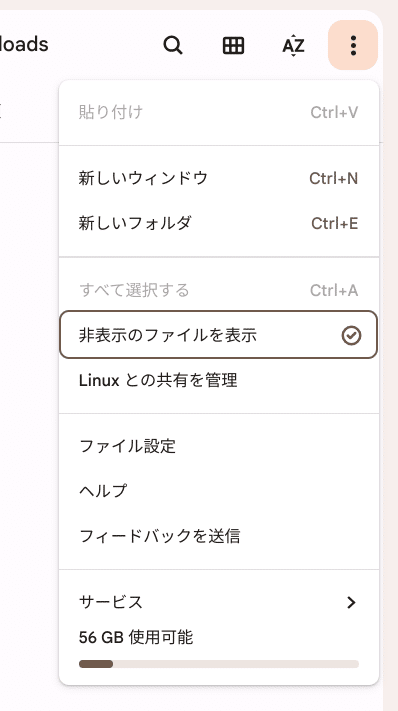Click the storage usage progress bar
This screenshot has height=711, width=398.
click(x=218, y=664)
